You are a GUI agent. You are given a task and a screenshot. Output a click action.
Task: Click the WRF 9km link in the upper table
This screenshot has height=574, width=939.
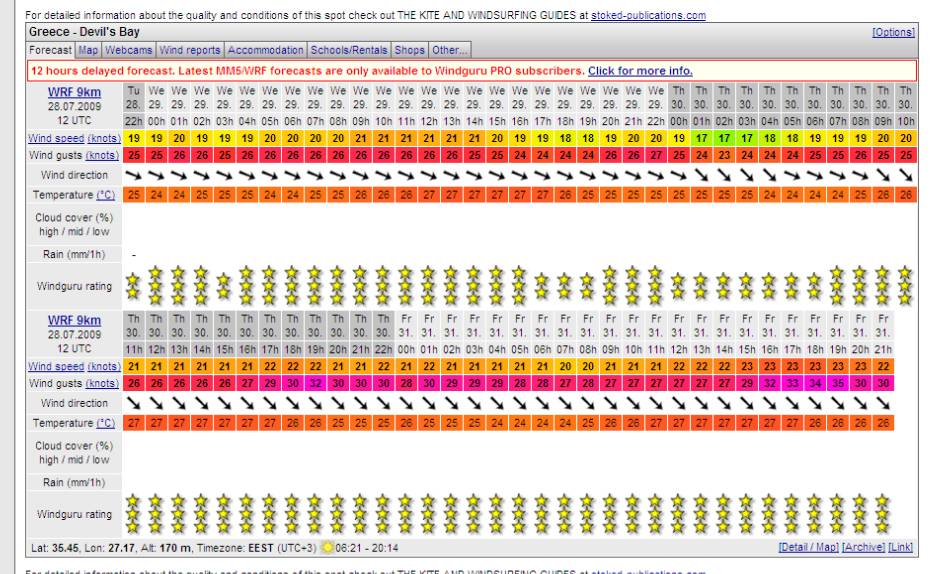(x=71, y=91)
